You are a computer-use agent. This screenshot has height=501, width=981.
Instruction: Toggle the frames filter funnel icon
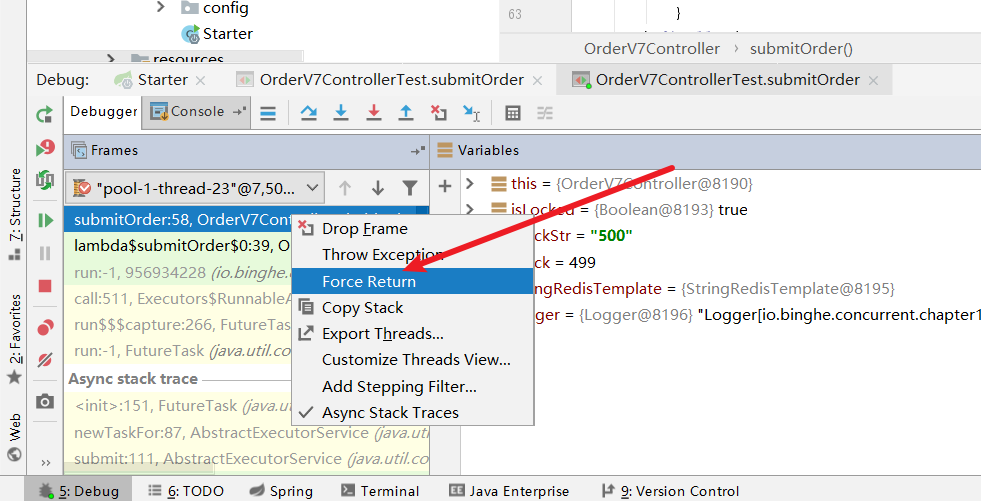click(409, 187)
